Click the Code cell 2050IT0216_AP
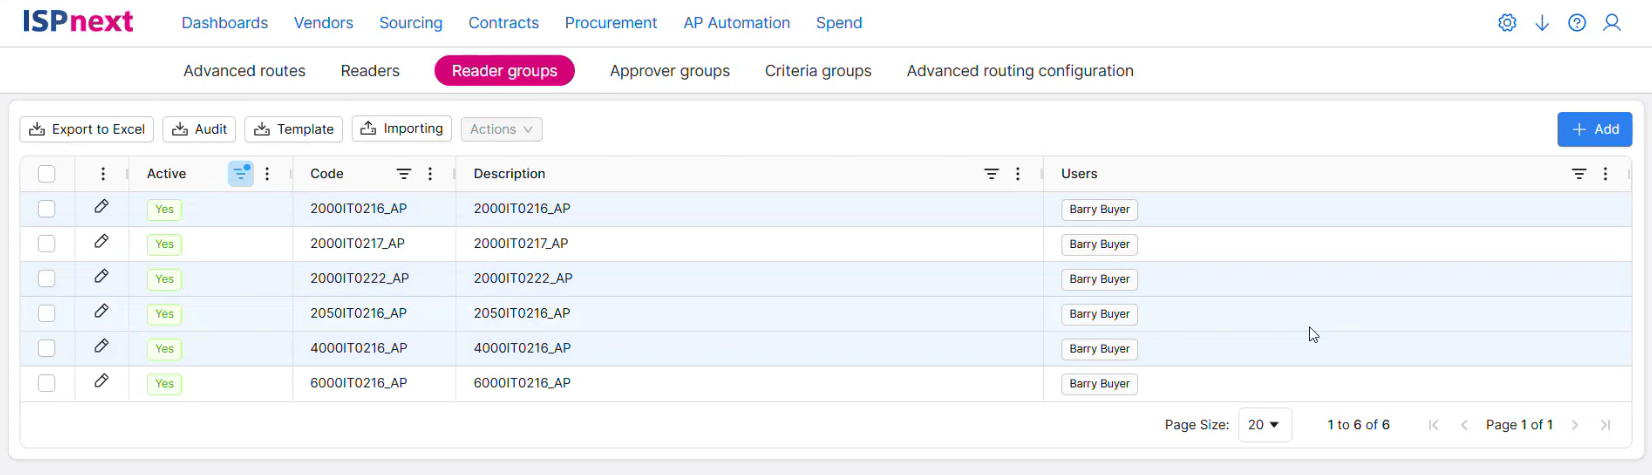Screen dimensions: 1652x475 (x=358, y=313)
